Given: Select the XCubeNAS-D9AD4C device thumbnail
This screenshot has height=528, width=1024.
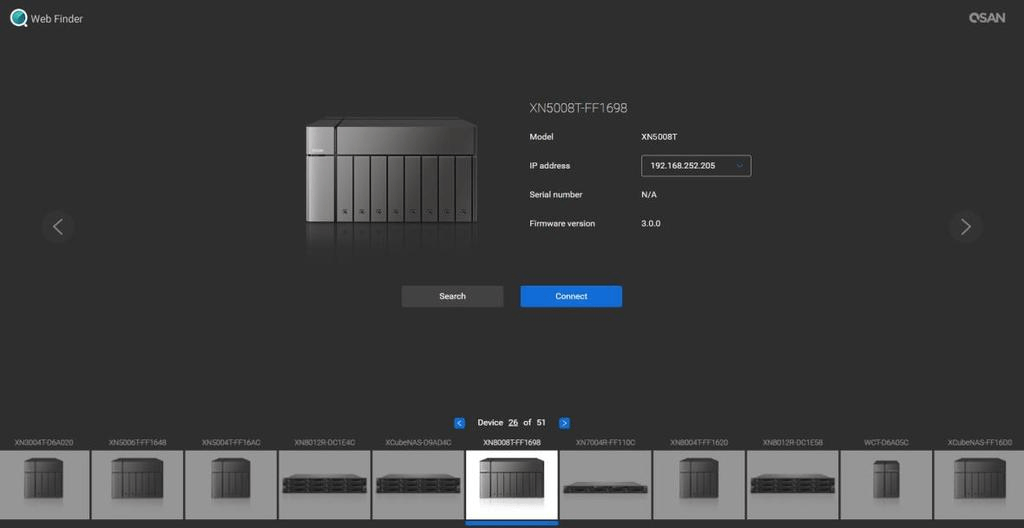Looking at the screenshot, I should (418, 485).
